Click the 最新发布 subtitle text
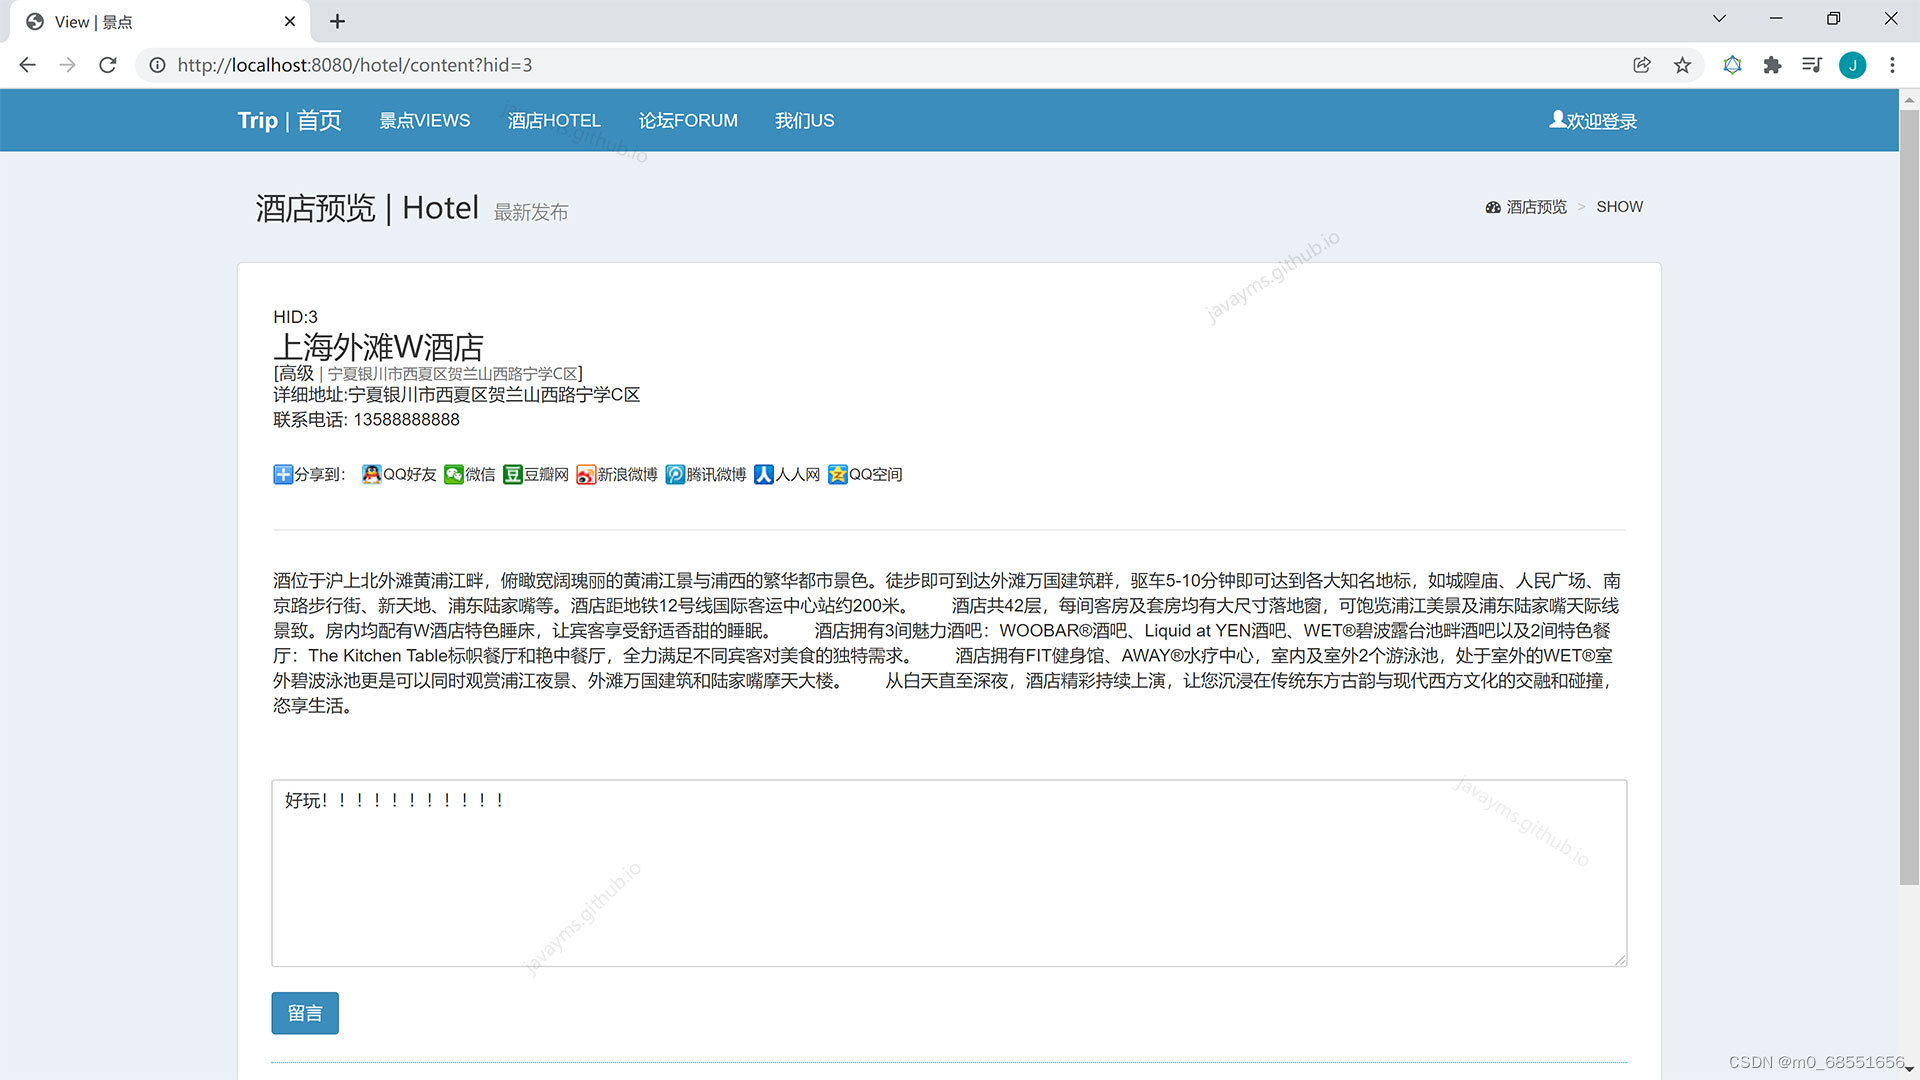The image size is (1920, 1080). (531, 212)
